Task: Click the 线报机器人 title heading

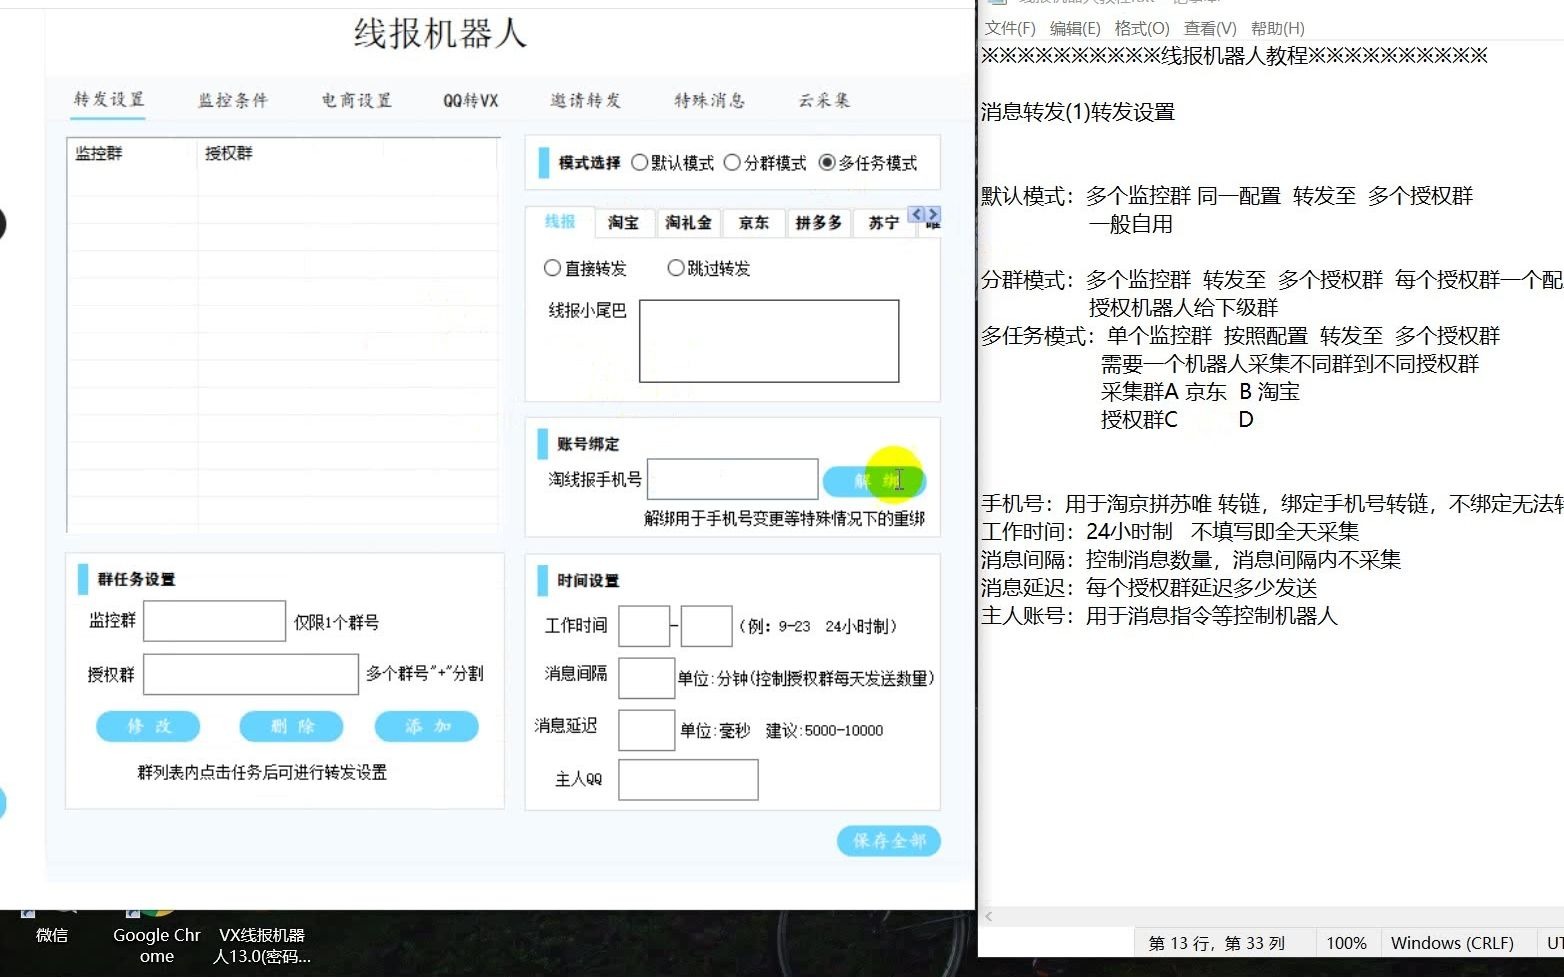Action: [x=440, y=34]
